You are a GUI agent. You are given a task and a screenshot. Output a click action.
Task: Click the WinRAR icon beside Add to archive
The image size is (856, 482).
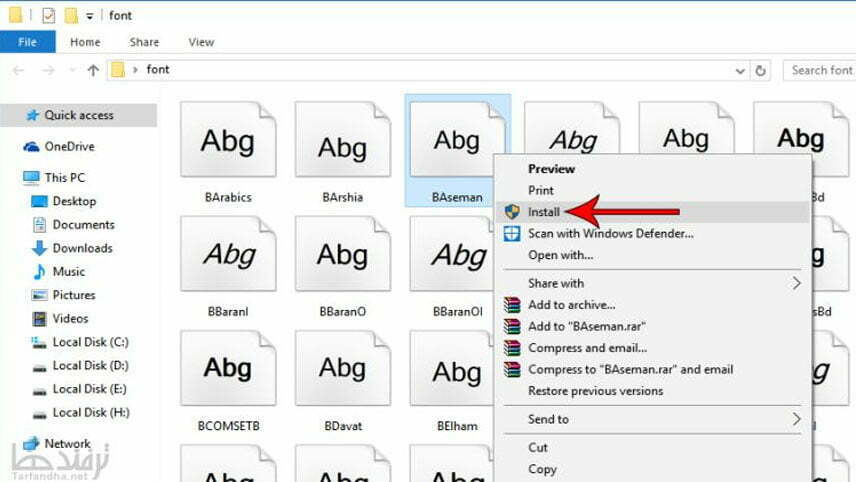(512, 305)
